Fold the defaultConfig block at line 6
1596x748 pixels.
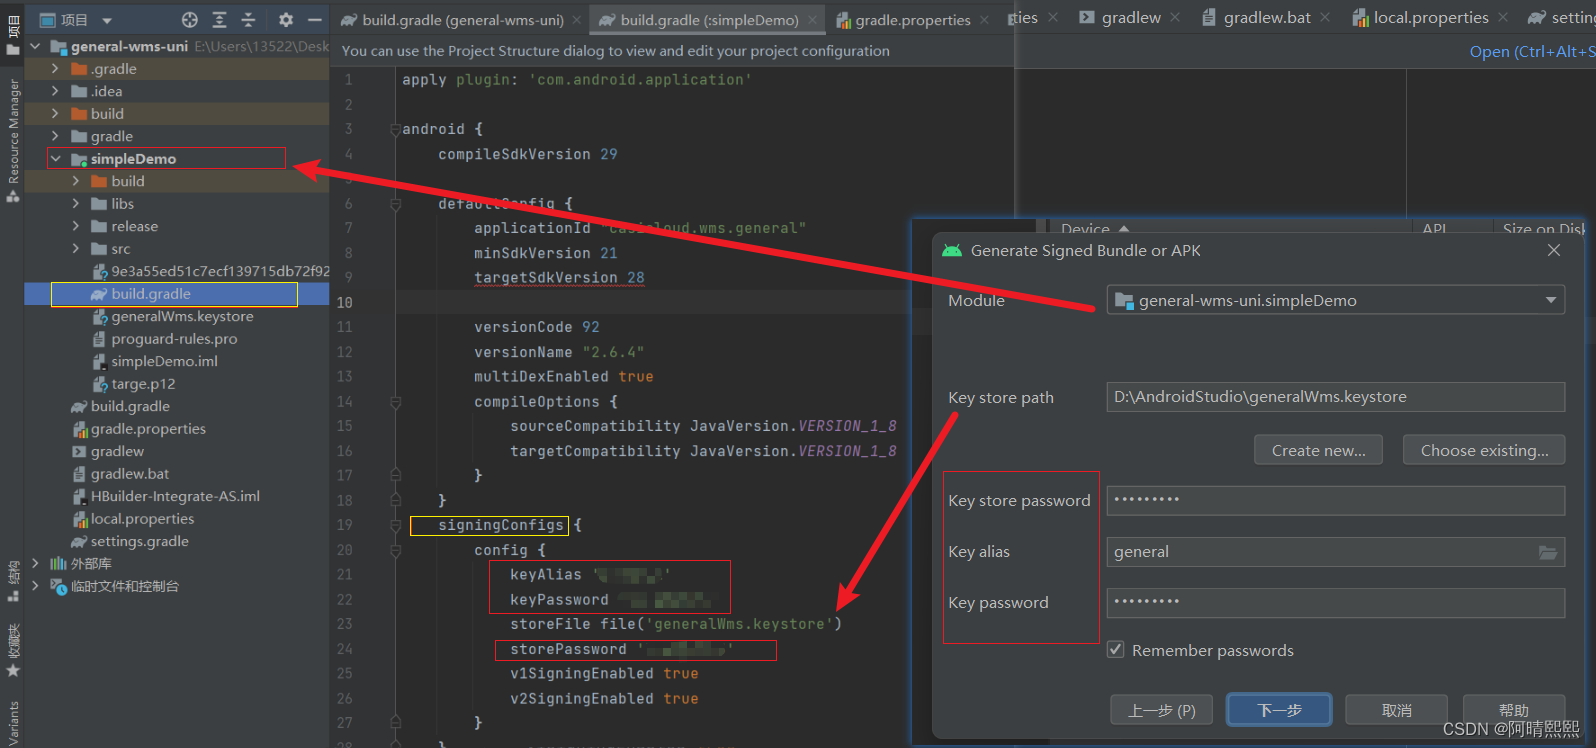tap(395, 204)
